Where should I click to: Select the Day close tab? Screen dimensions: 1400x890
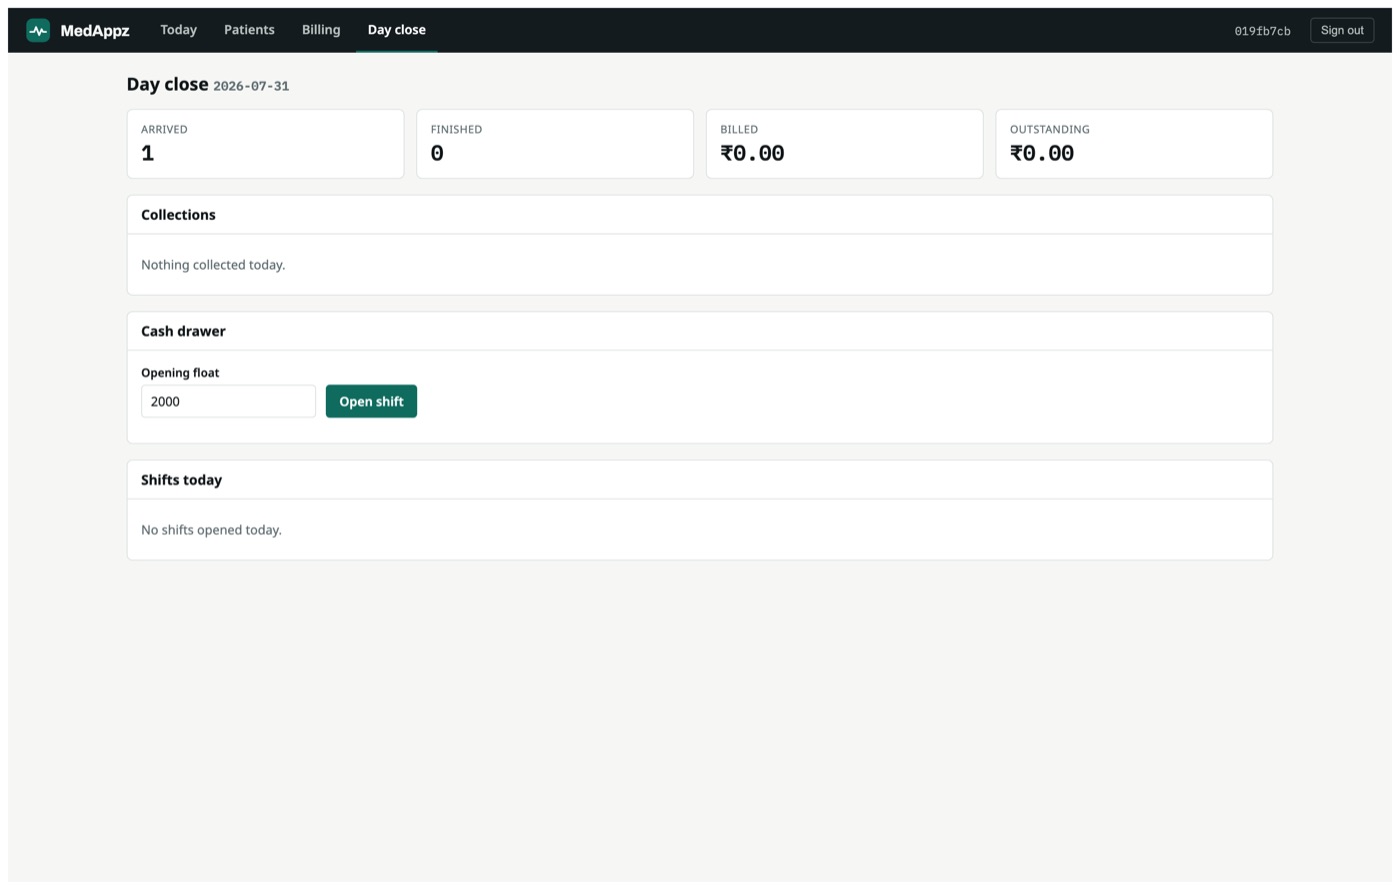pyautogui.click(x=397, y=30)
